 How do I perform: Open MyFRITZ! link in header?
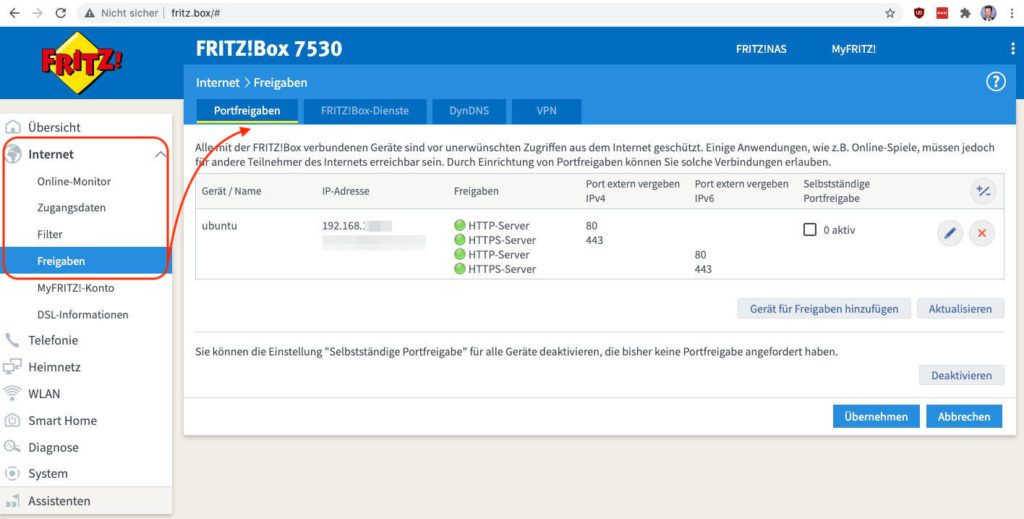point(854,49)
